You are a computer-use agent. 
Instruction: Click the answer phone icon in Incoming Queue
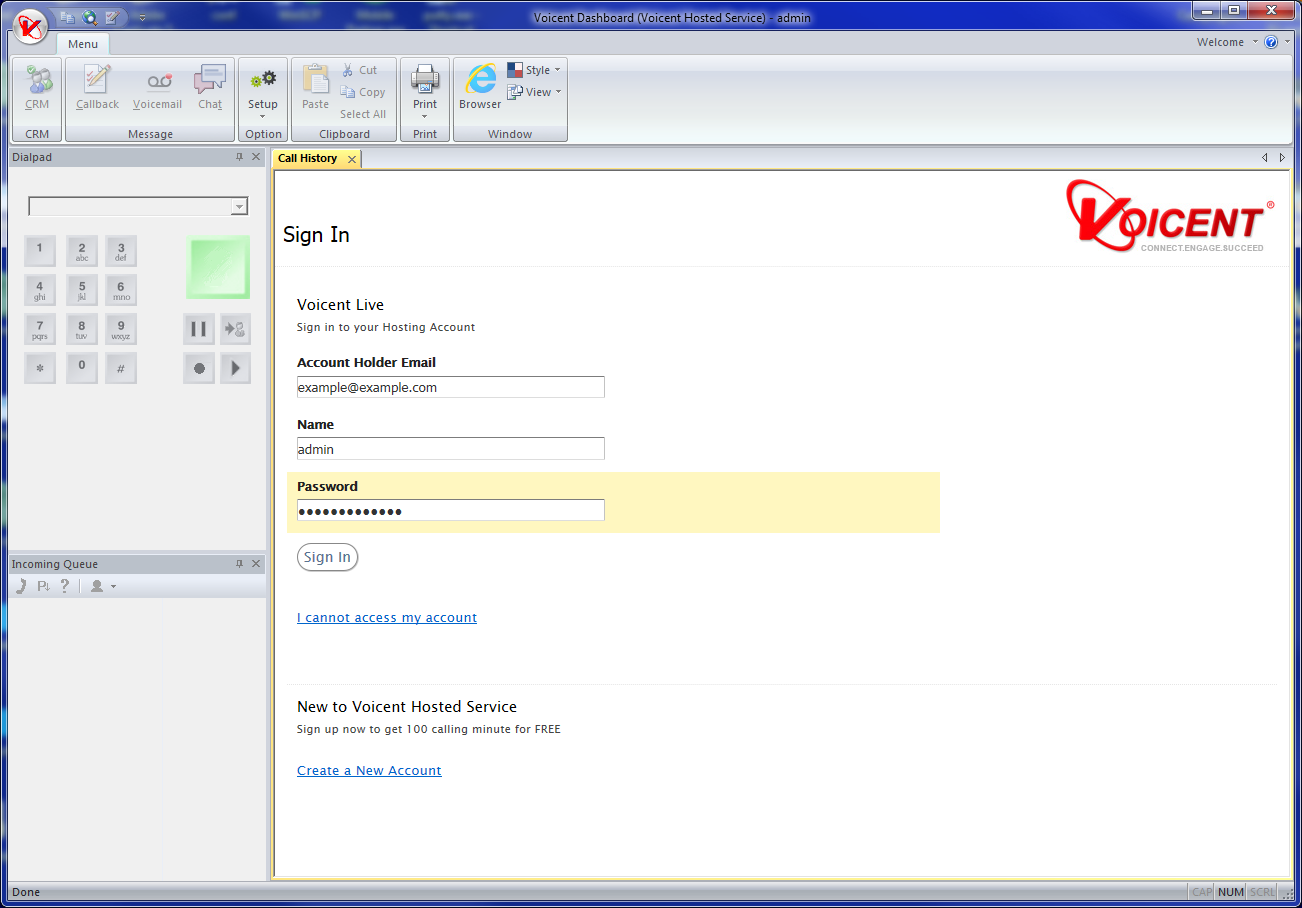pos(21,586)
